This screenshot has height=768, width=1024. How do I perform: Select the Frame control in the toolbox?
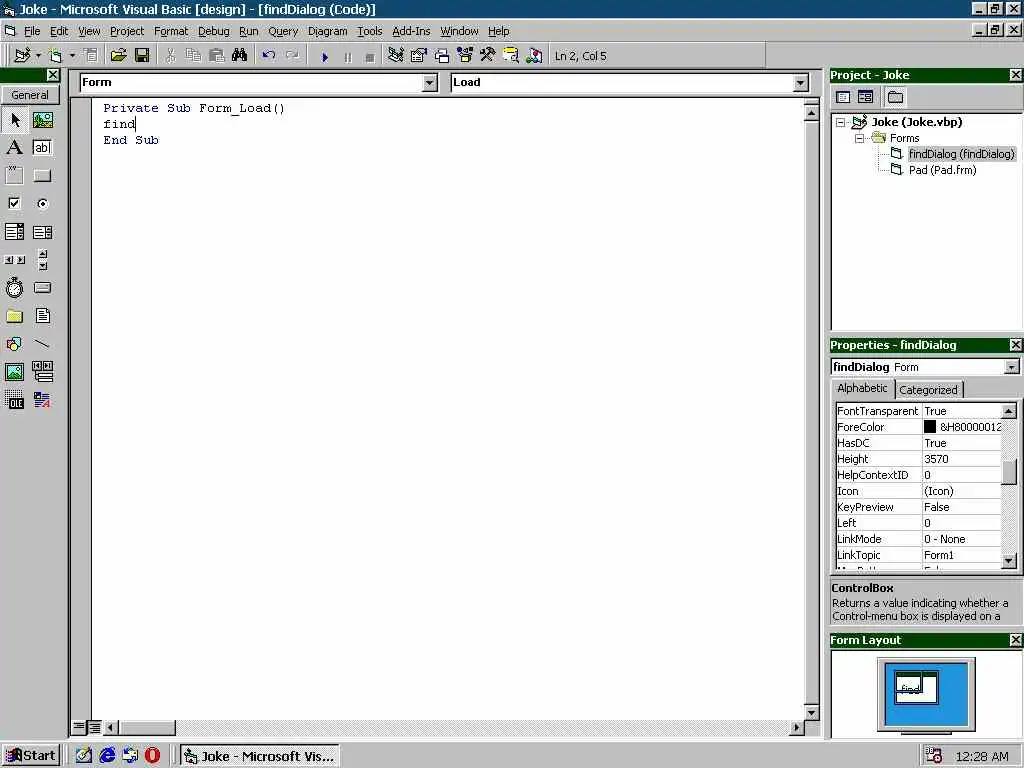tap(15, 175)
